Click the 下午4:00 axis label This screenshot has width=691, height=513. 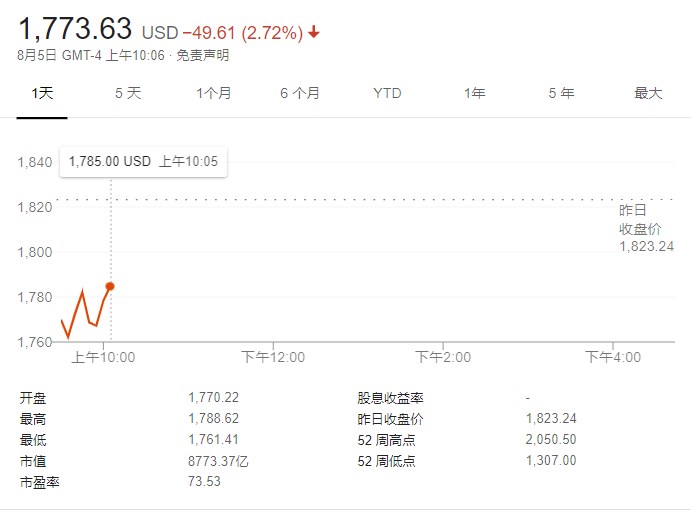tap(613, 357)
